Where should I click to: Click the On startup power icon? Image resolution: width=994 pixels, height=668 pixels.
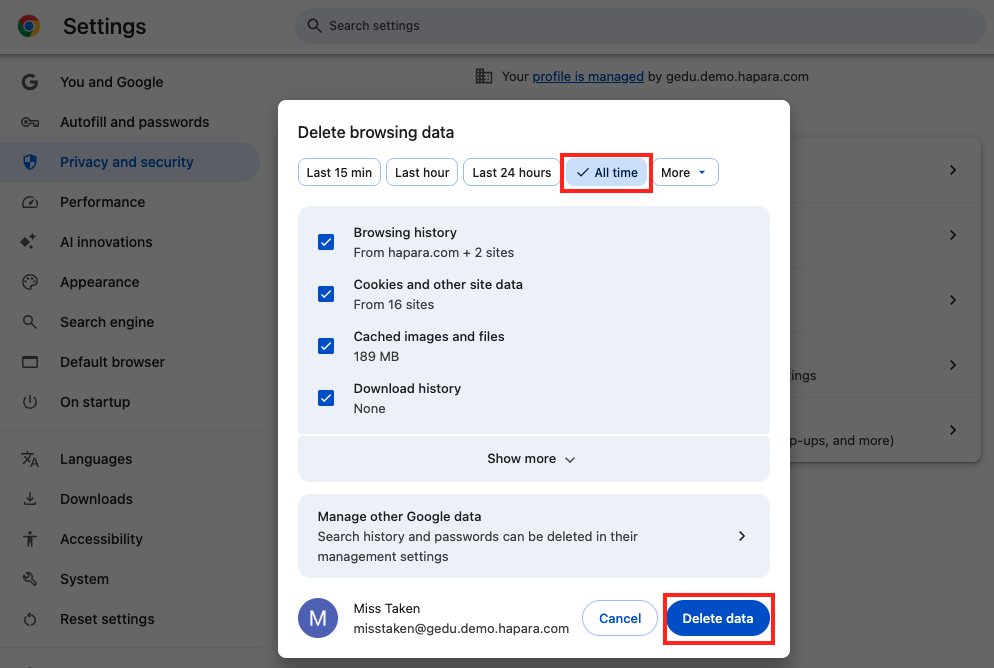click(x=30, y=402)
